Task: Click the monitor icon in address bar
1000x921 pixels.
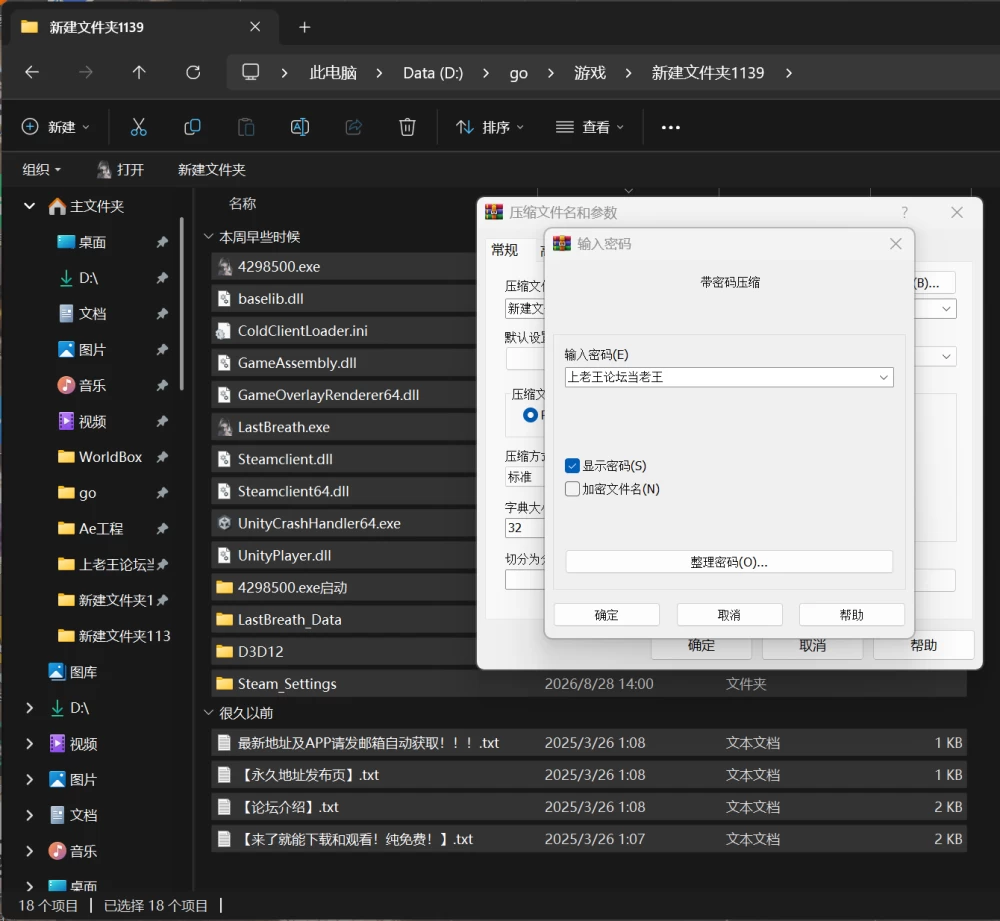Action: point(251,72)
